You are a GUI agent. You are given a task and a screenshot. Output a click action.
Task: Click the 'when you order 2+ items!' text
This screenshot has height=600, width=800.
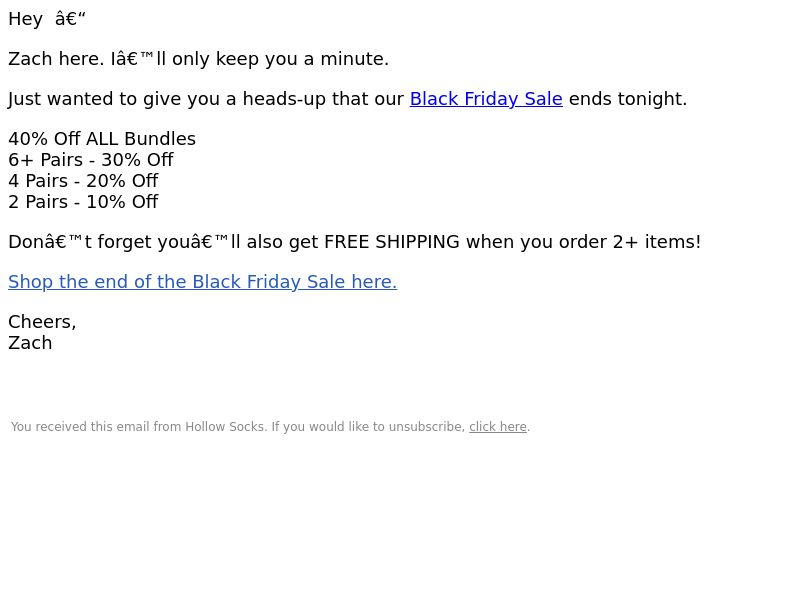(x=583, y=242)
